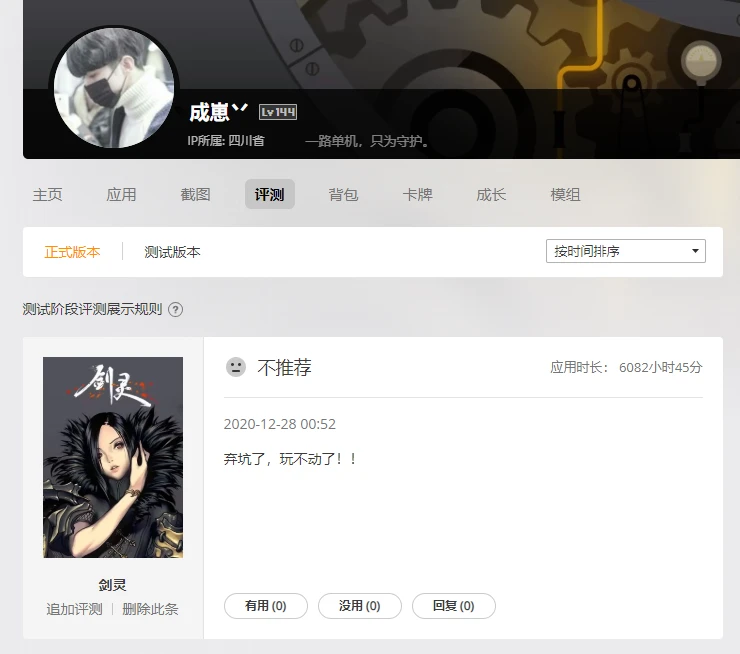Viewport: 740px width, 654px height.
Task: Select the 测试版本 filter
Action: tap(172, 252)
